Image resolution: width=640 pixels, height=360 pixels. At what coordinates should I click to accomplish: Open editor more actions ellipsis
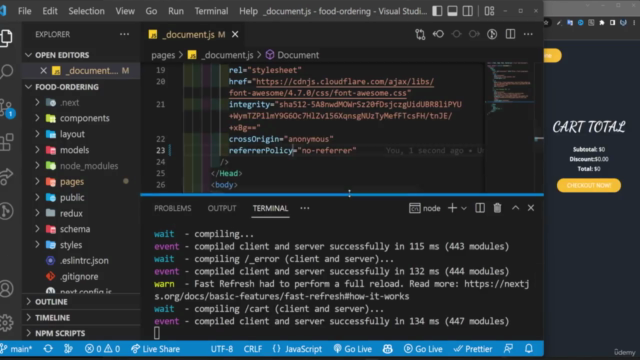pyautogui.click(x=528, y=34)
